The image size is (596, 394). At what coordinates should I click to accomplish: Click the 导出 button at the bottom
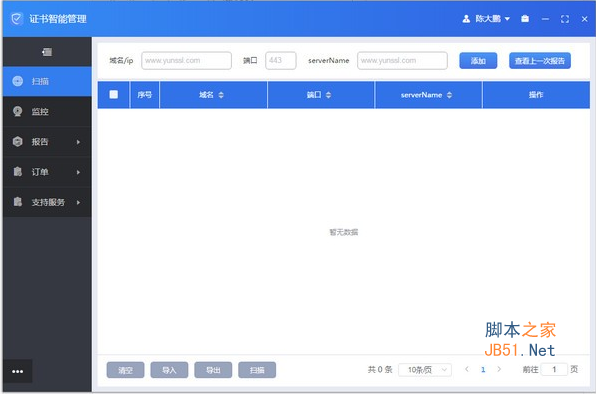pos(213,370)
